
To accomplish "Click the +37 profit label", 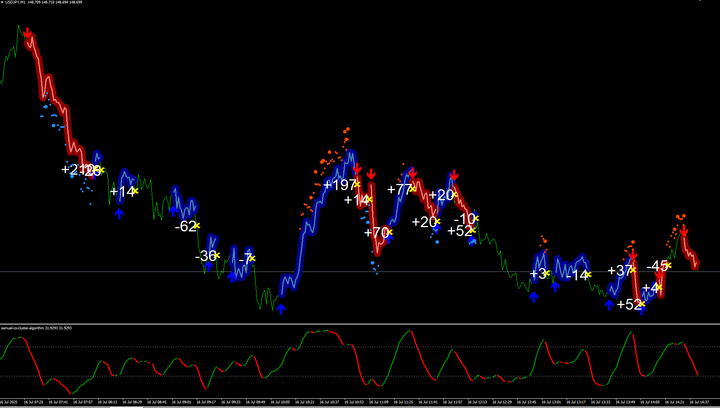I will coord(620,271).
